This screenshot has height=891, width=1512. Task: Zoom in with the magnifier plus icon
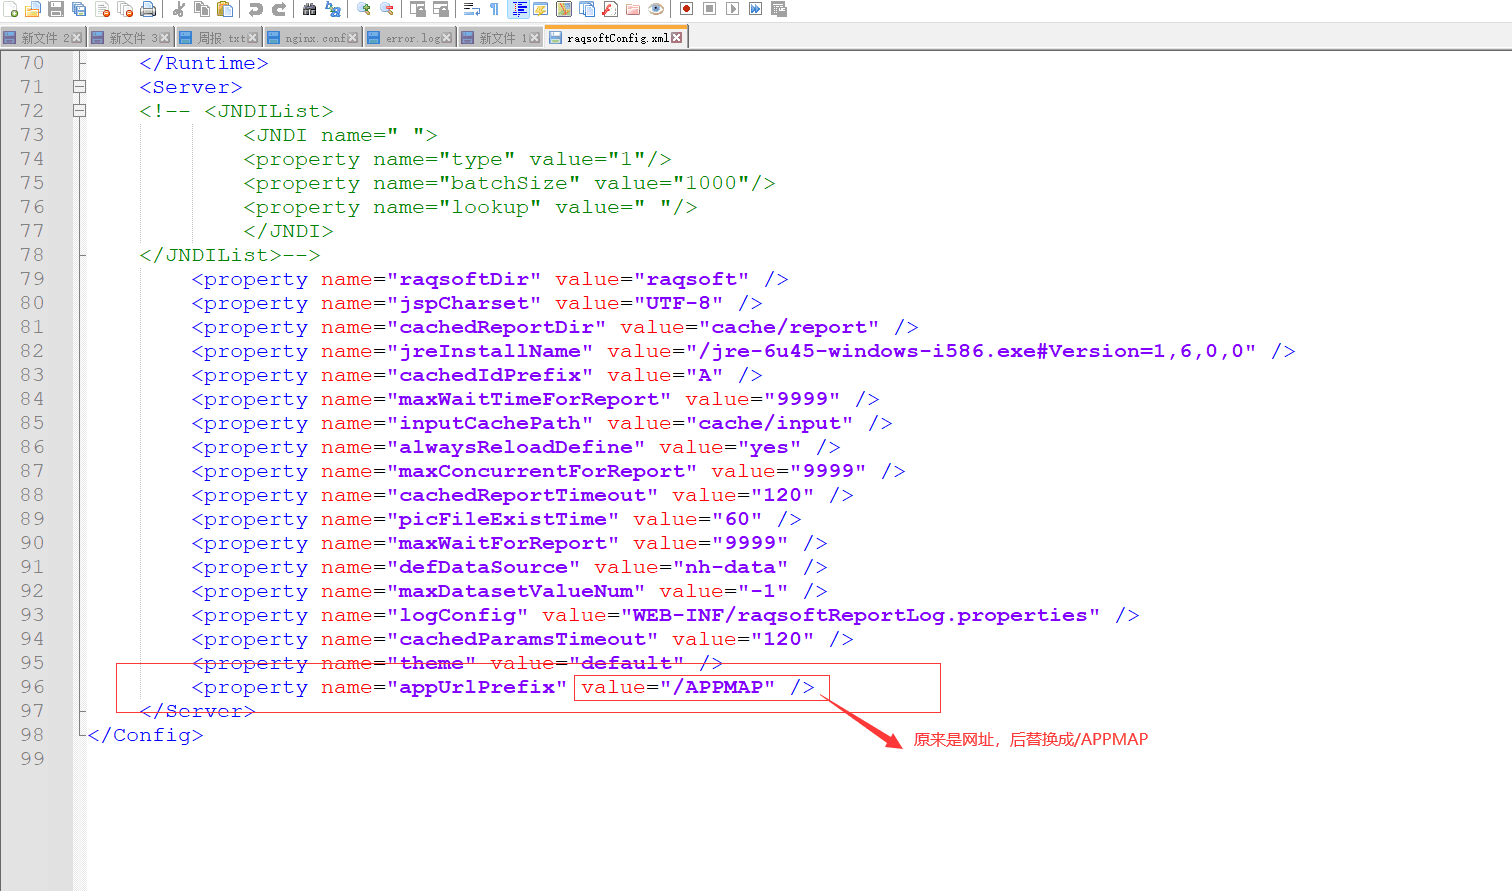[x=363, y=9]
